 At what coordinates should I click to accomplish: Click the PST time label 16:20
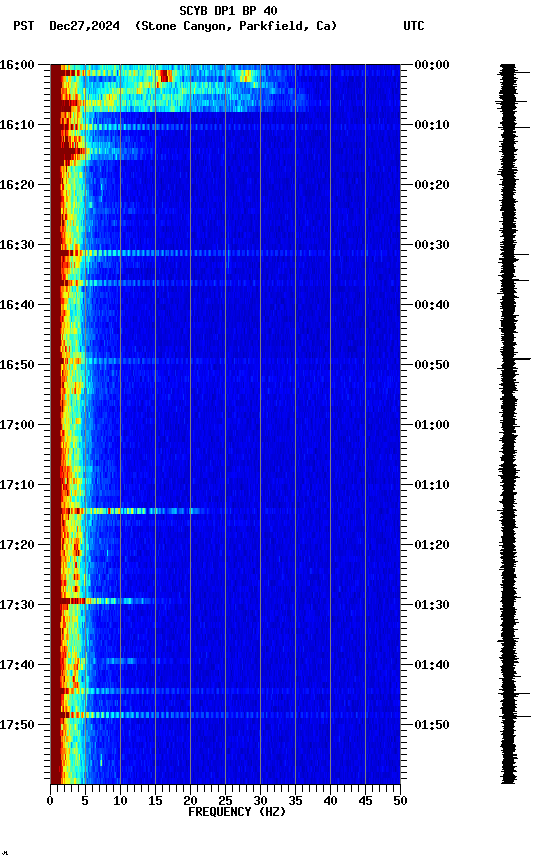pyautogui.click(x=17, y=185)
